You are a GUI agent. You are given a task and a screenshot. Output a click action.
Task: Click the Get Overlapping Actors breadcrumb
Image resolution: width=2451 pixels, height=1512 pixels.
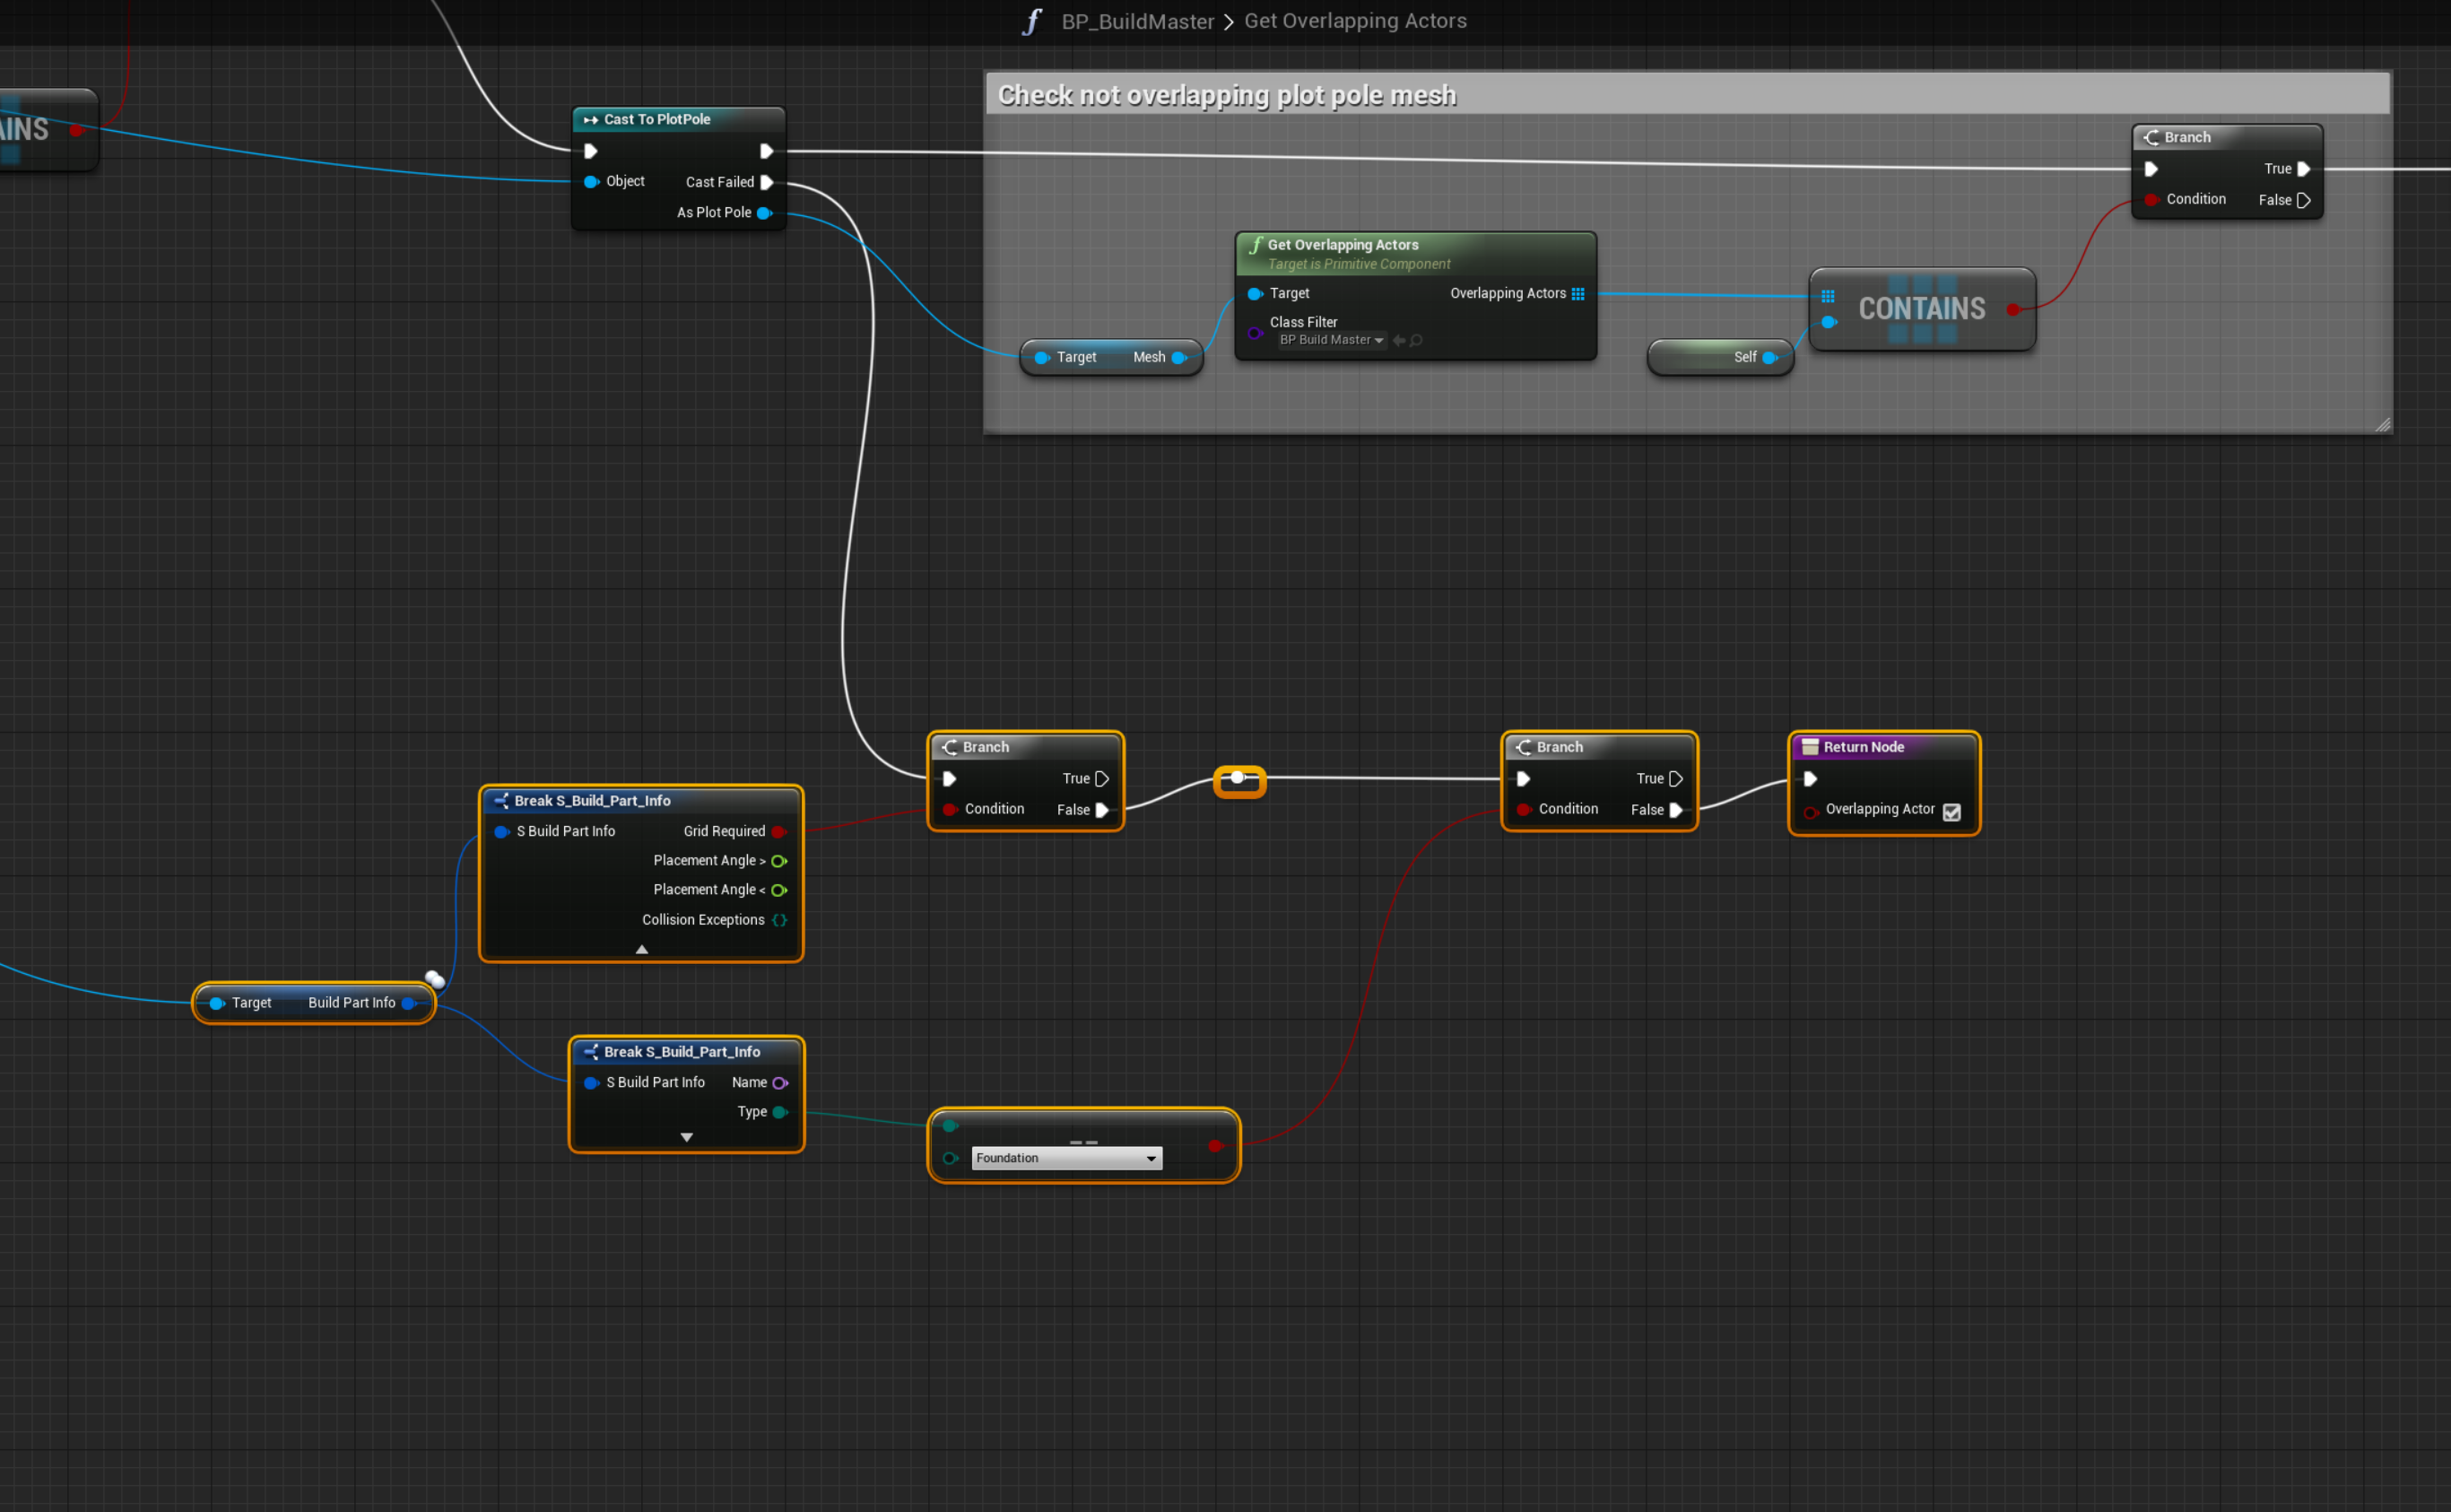pyautogui.click(x=1354, y=21)
